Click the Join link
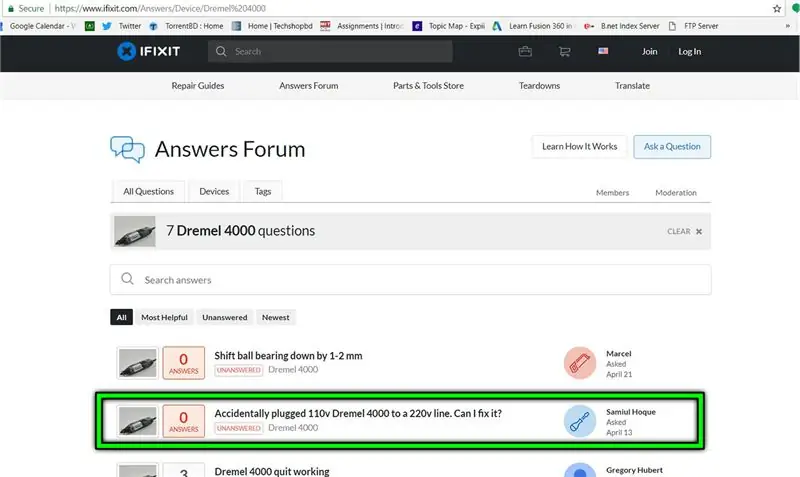This screenshot has width=800, height=477. coord(649,52)
